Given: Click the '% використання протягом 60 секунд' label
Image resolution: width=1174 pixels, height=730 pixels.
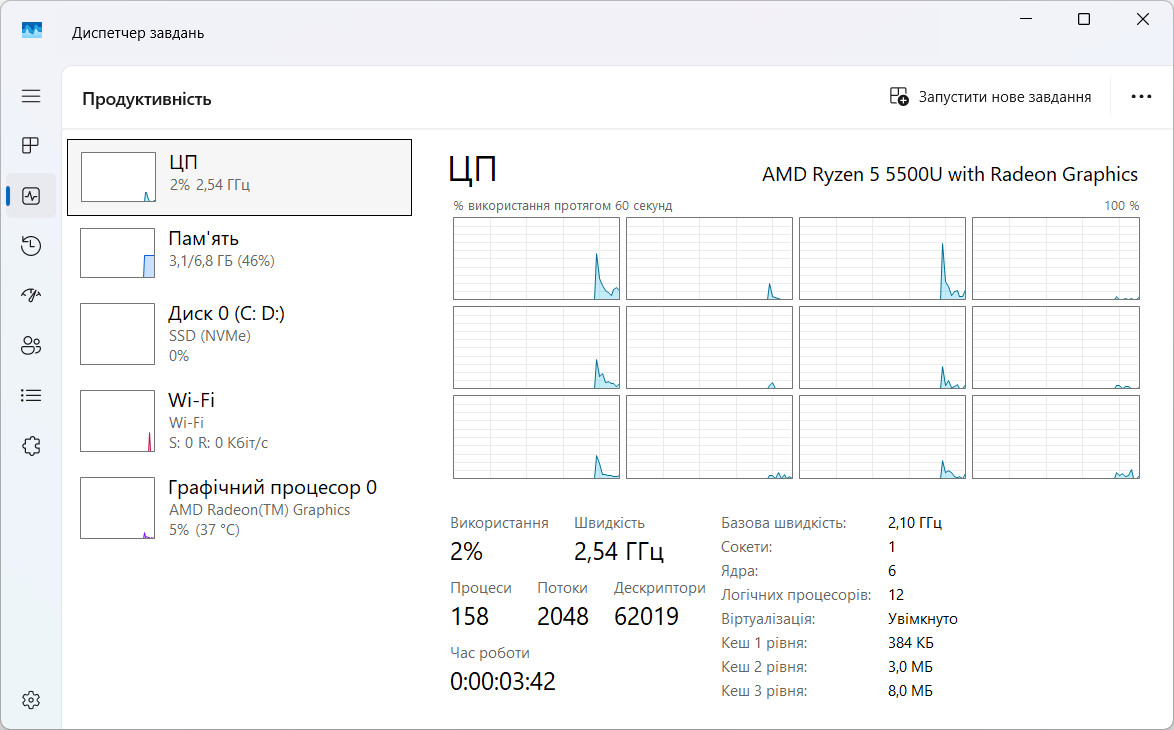Looking at the screenshot, I should point(562,206).
